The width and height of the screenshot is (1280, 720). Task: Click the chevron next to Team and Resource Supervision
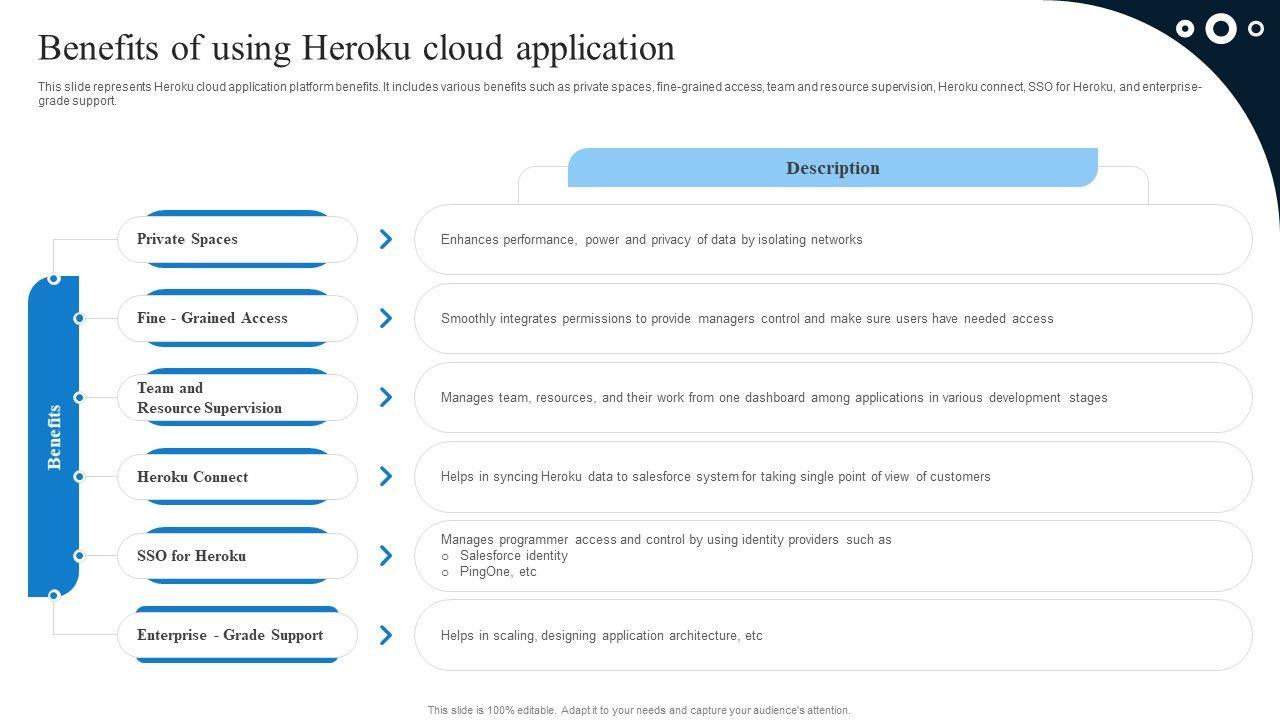click(x=385, y=397)
